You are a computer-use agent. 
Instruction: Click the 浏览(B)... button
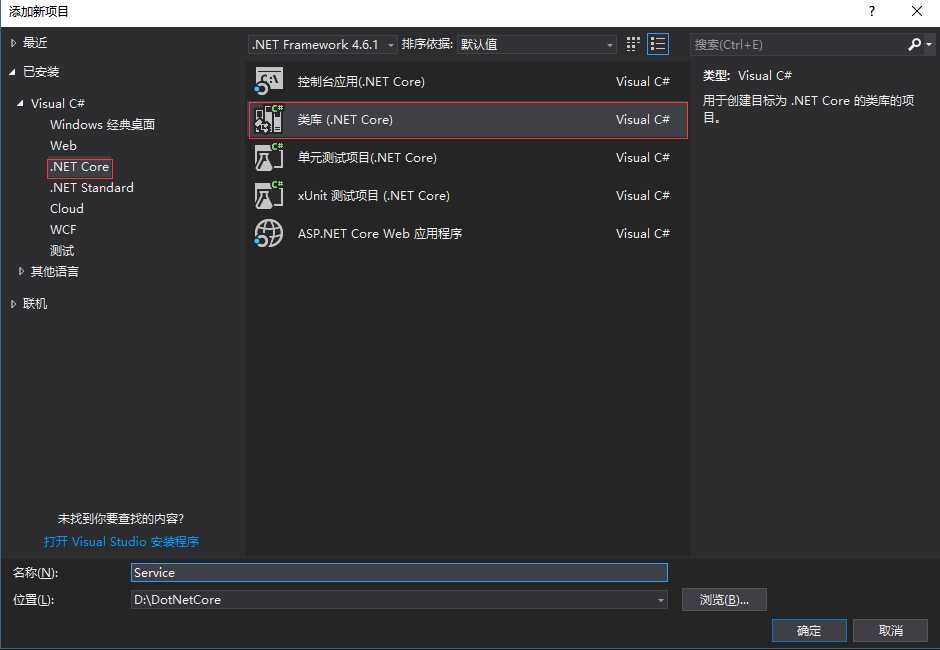point(724,600)
